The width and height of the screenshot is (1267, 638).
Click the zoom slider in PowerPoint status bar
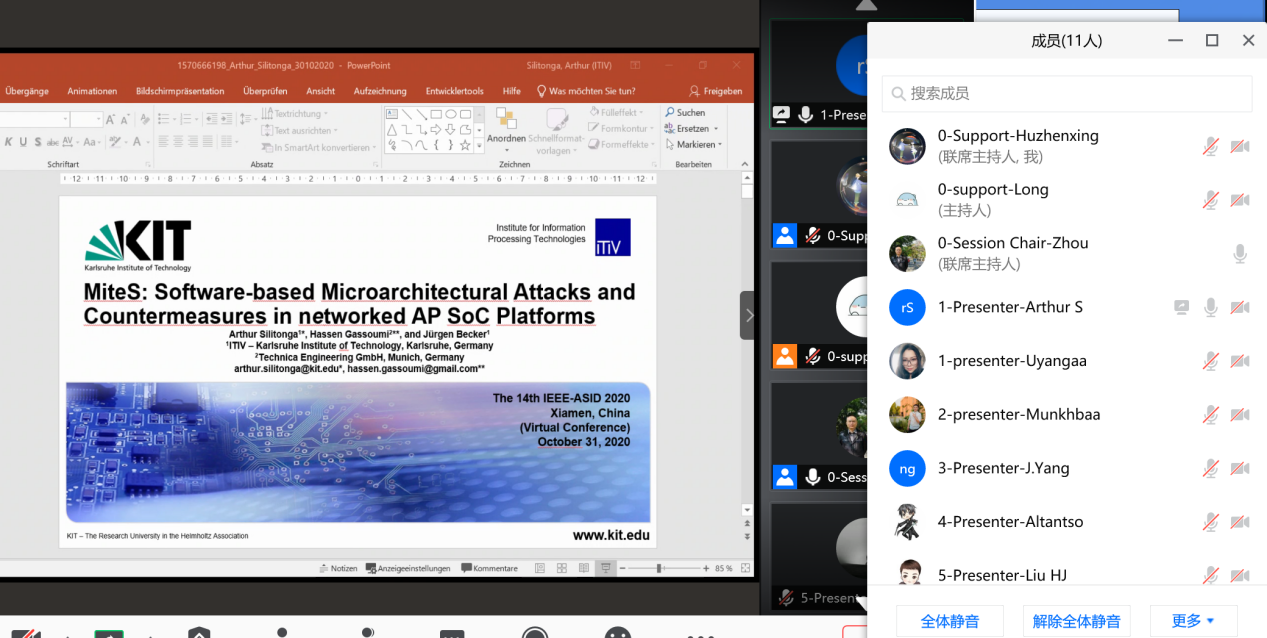pos(659,568)
